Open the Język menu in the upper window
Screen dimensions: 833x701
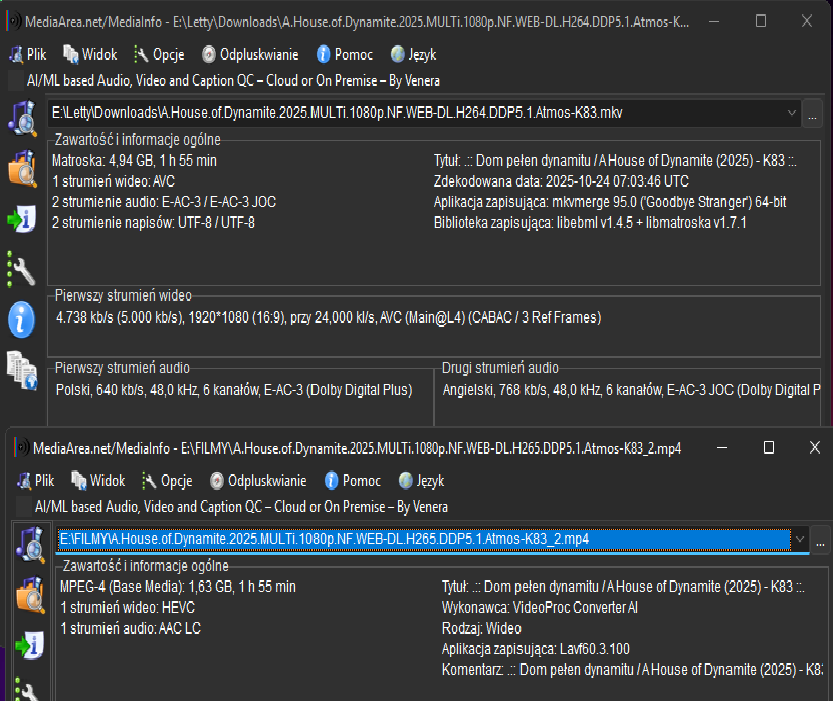(x=413, y=55)
